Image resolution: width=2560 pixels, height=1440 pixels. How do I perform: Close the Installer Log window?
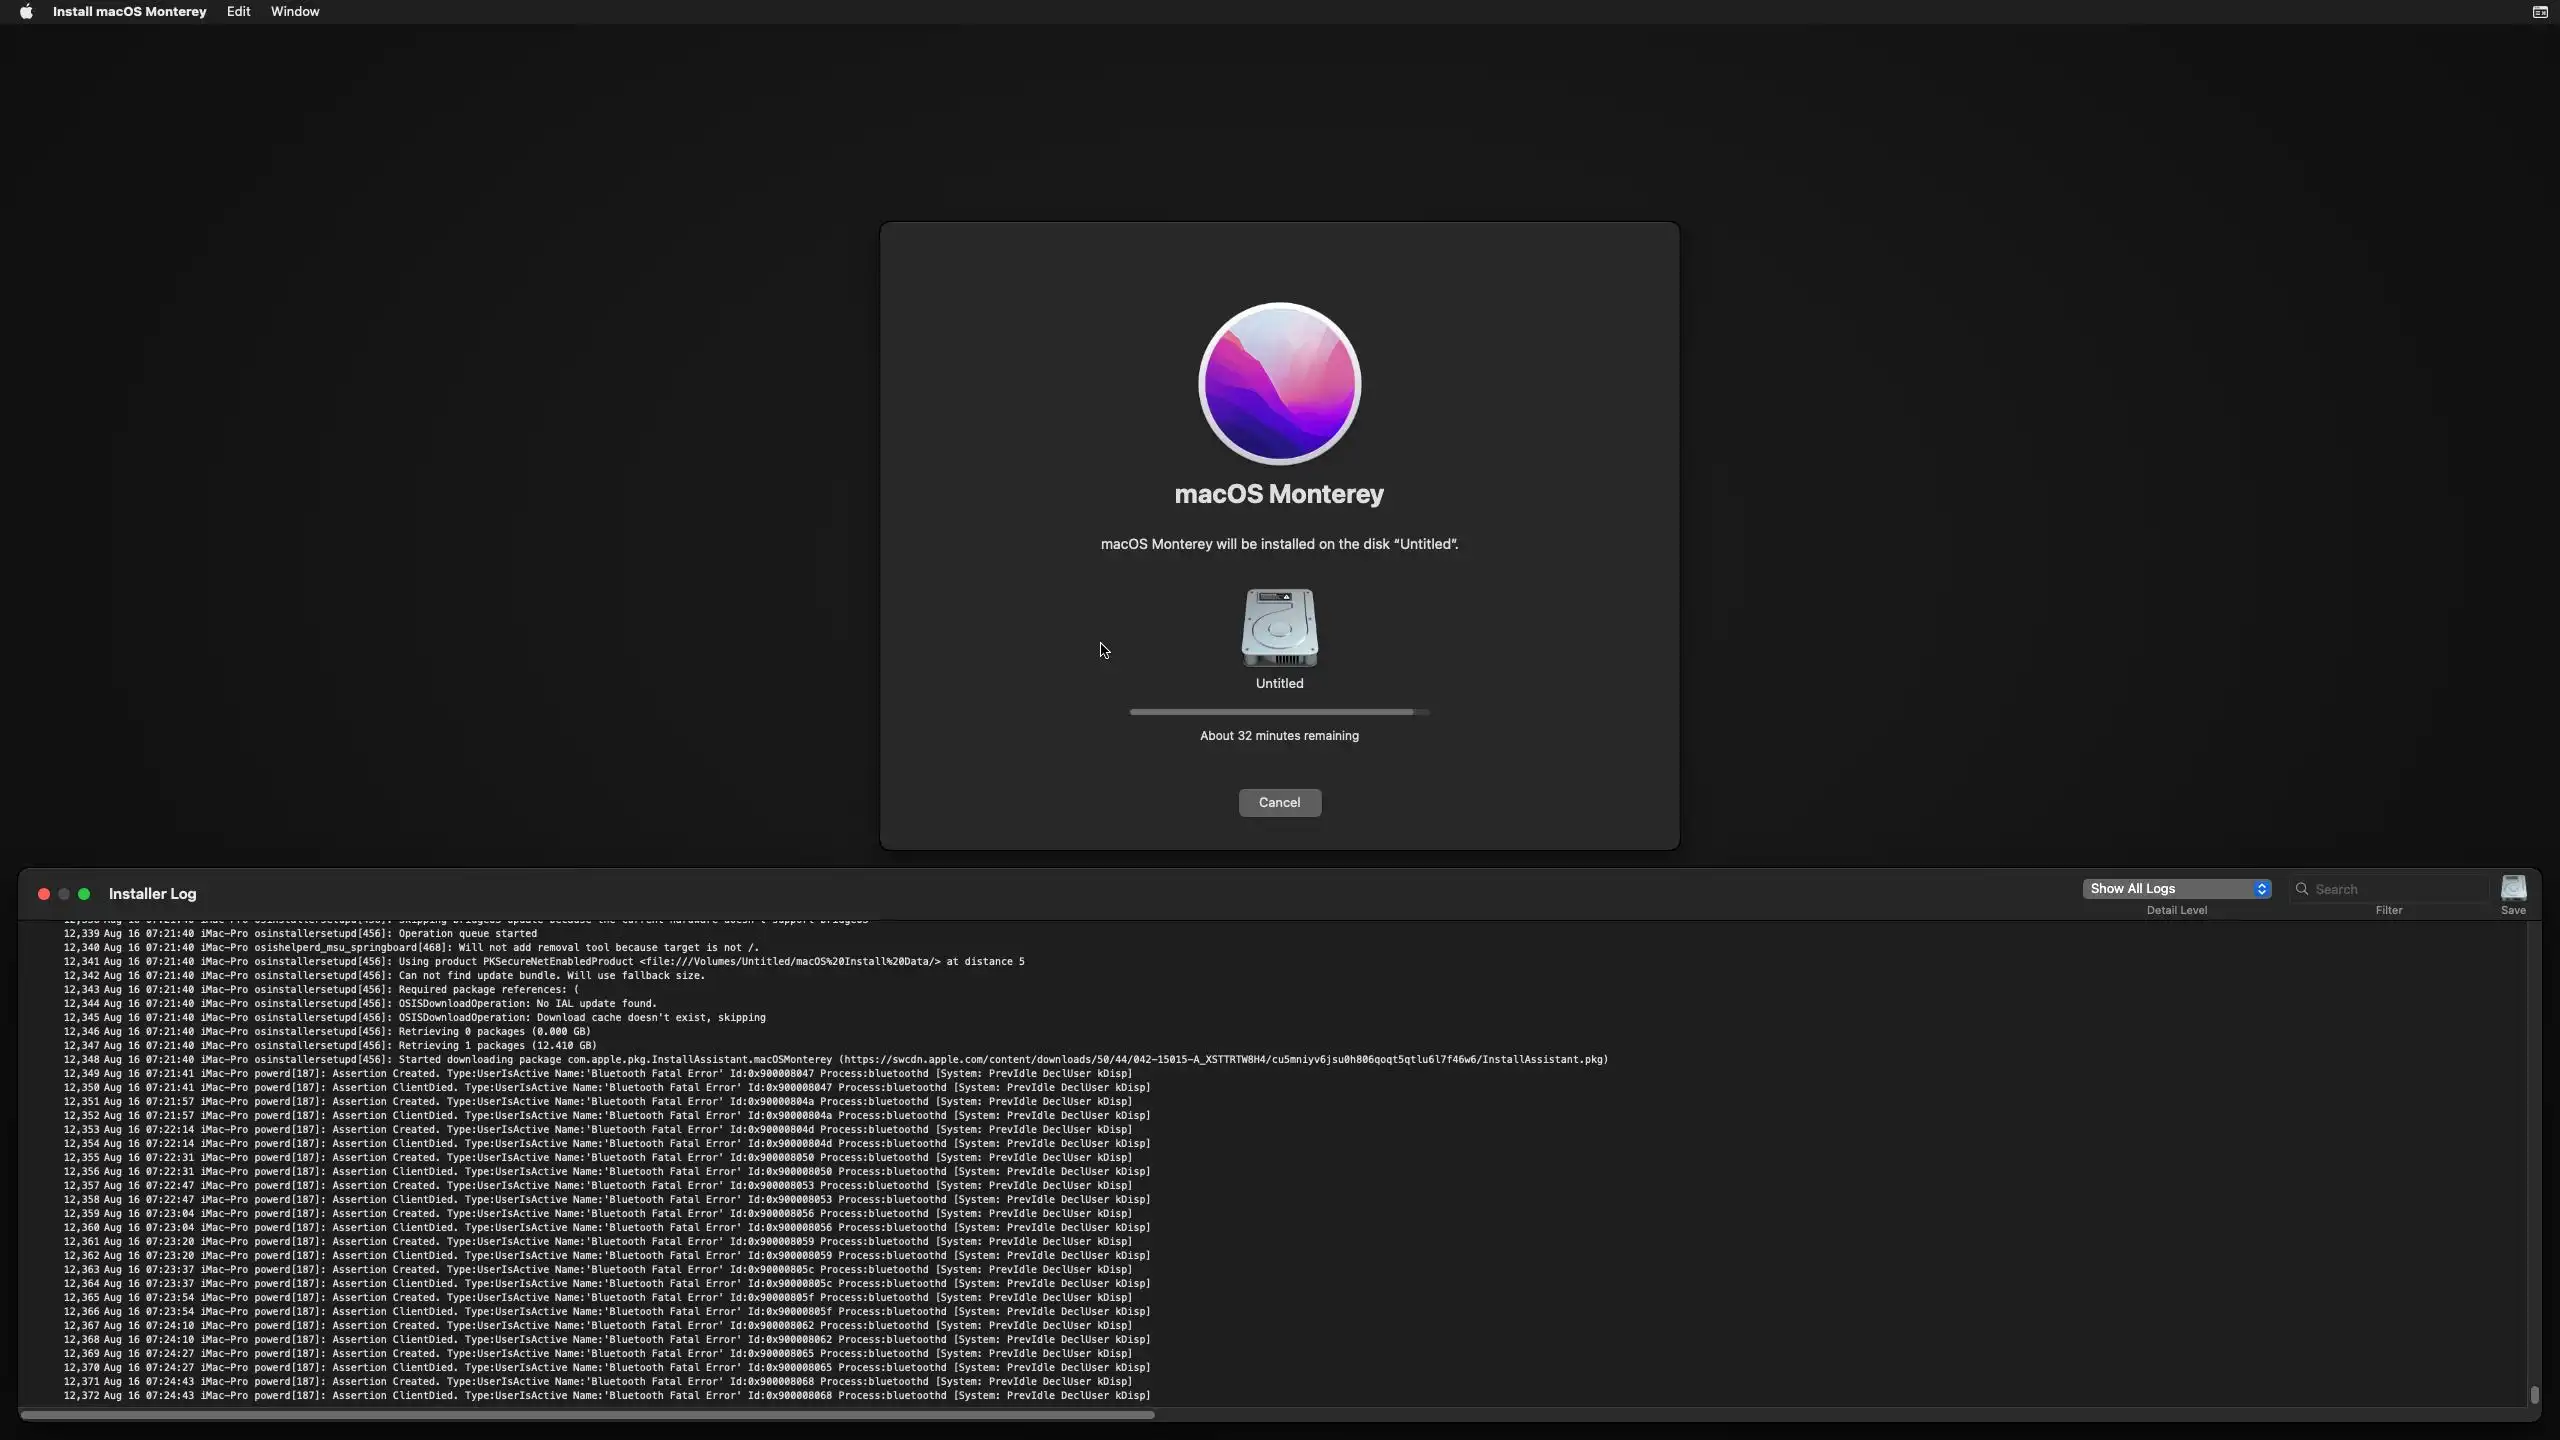point(44,894)
